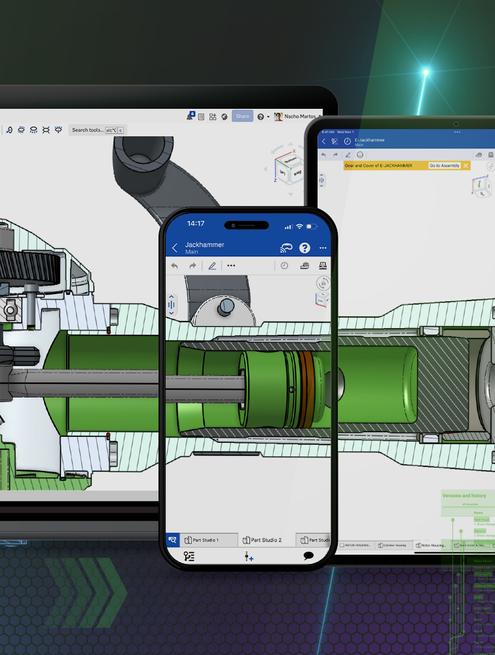Select the pencil sketch tool on phone
The width and height of the screenshot is (495, 655).
coord(212,266)
